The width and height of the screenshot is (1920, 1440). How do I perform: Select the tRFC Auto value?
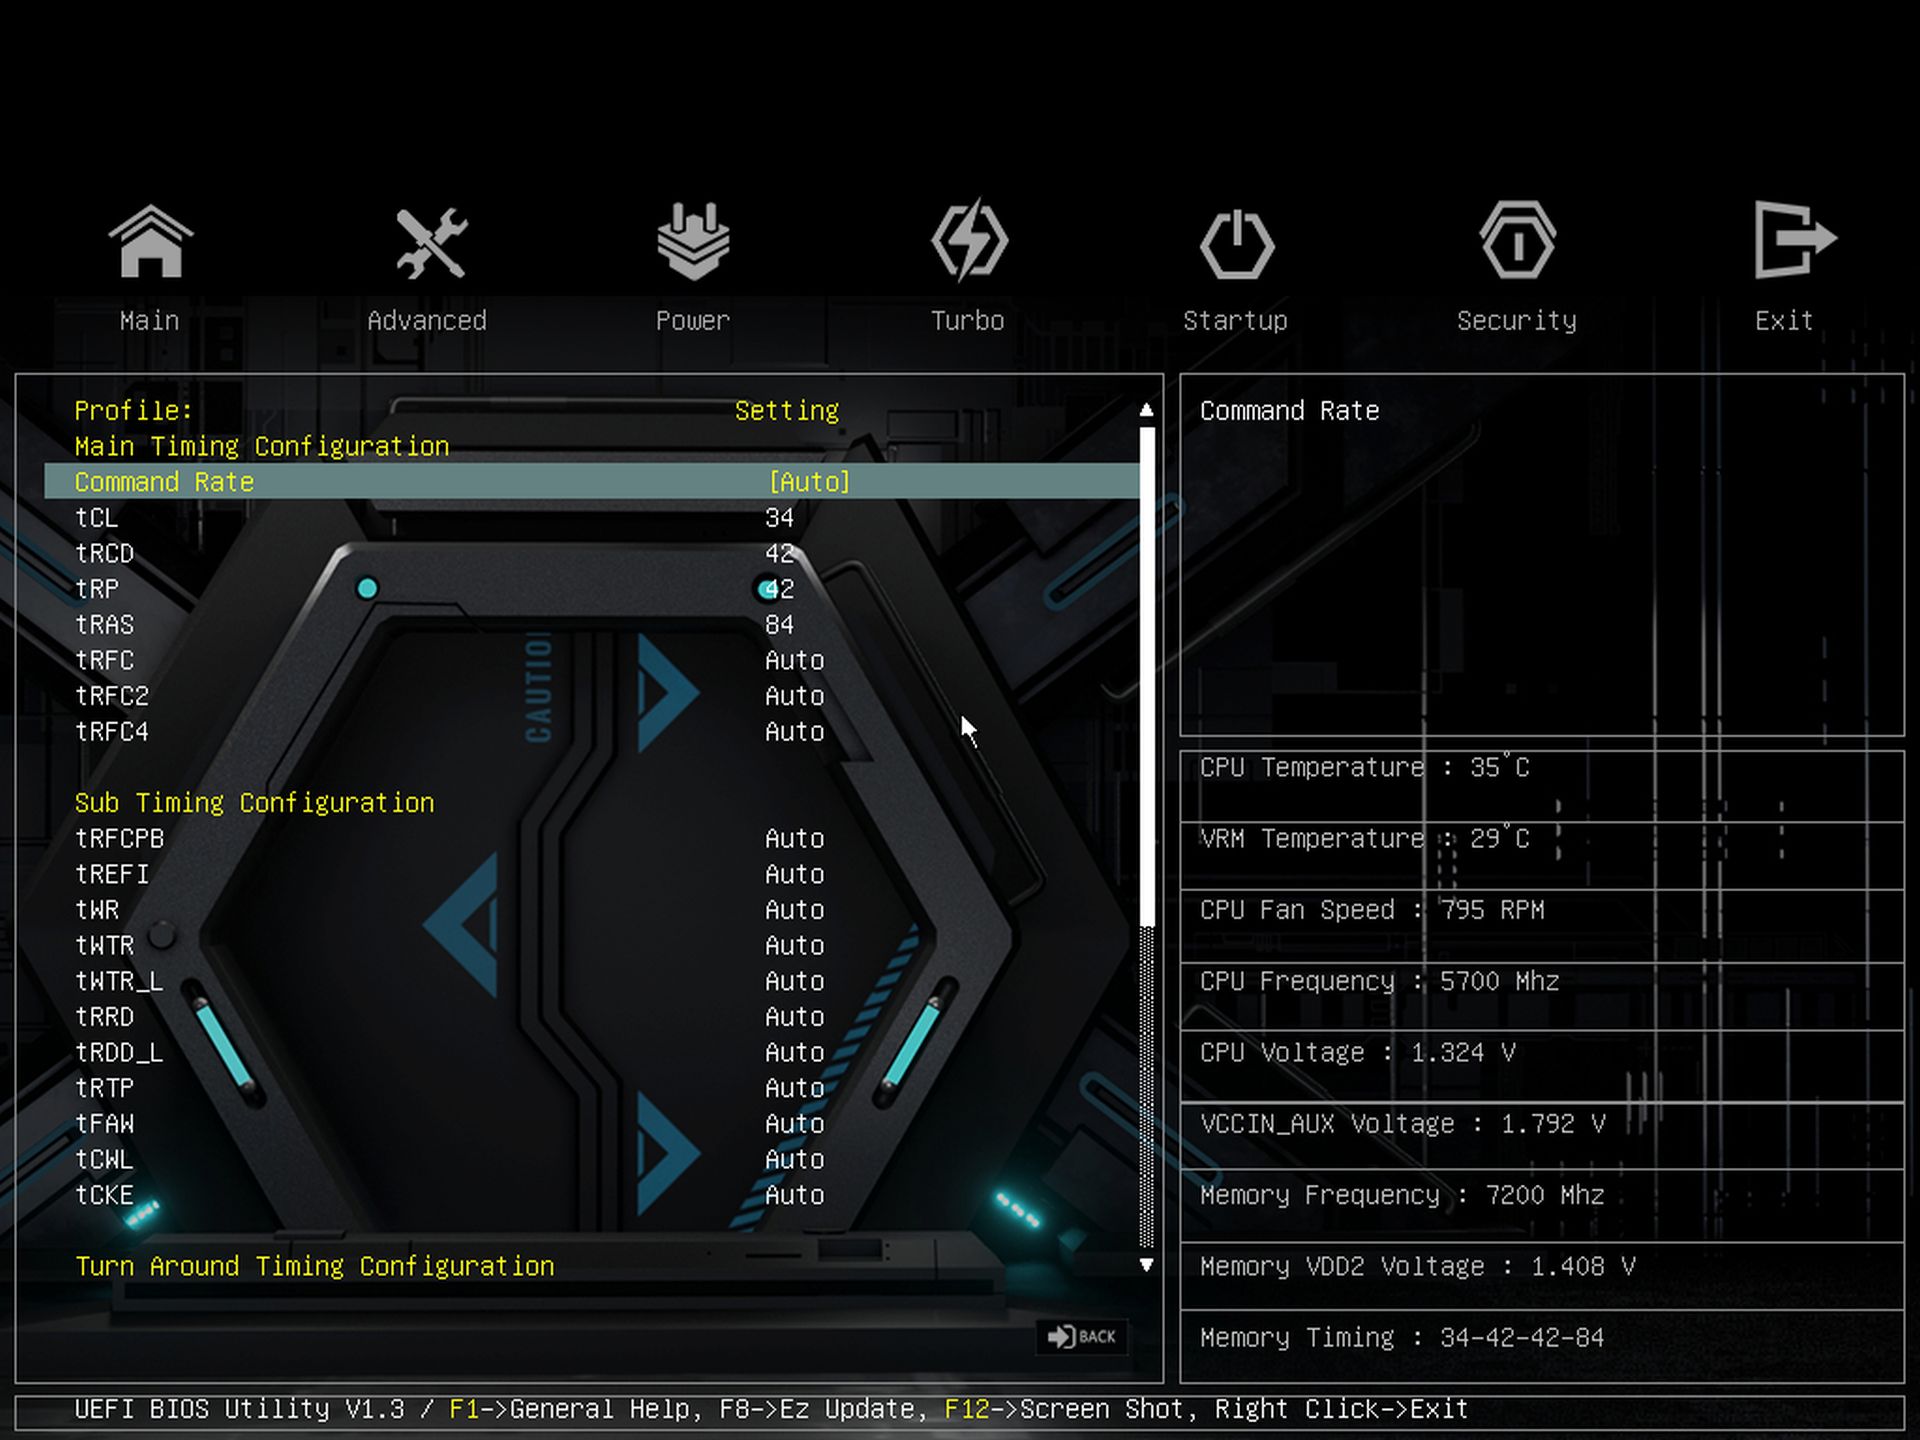click(794, 661)
